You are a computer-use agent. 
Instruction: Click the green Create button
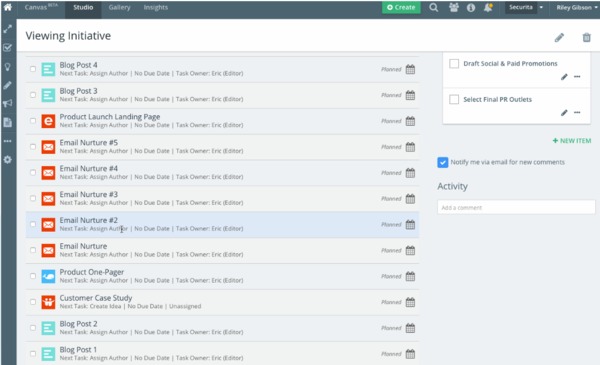pyautogui.click(x=401, y=7)
